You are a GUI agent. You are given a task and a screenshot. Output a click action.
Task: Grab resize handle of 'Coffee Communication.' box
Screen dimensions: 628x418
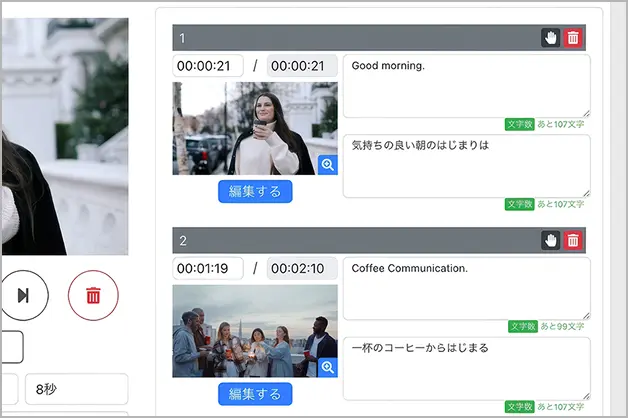[x=586, y=316]
